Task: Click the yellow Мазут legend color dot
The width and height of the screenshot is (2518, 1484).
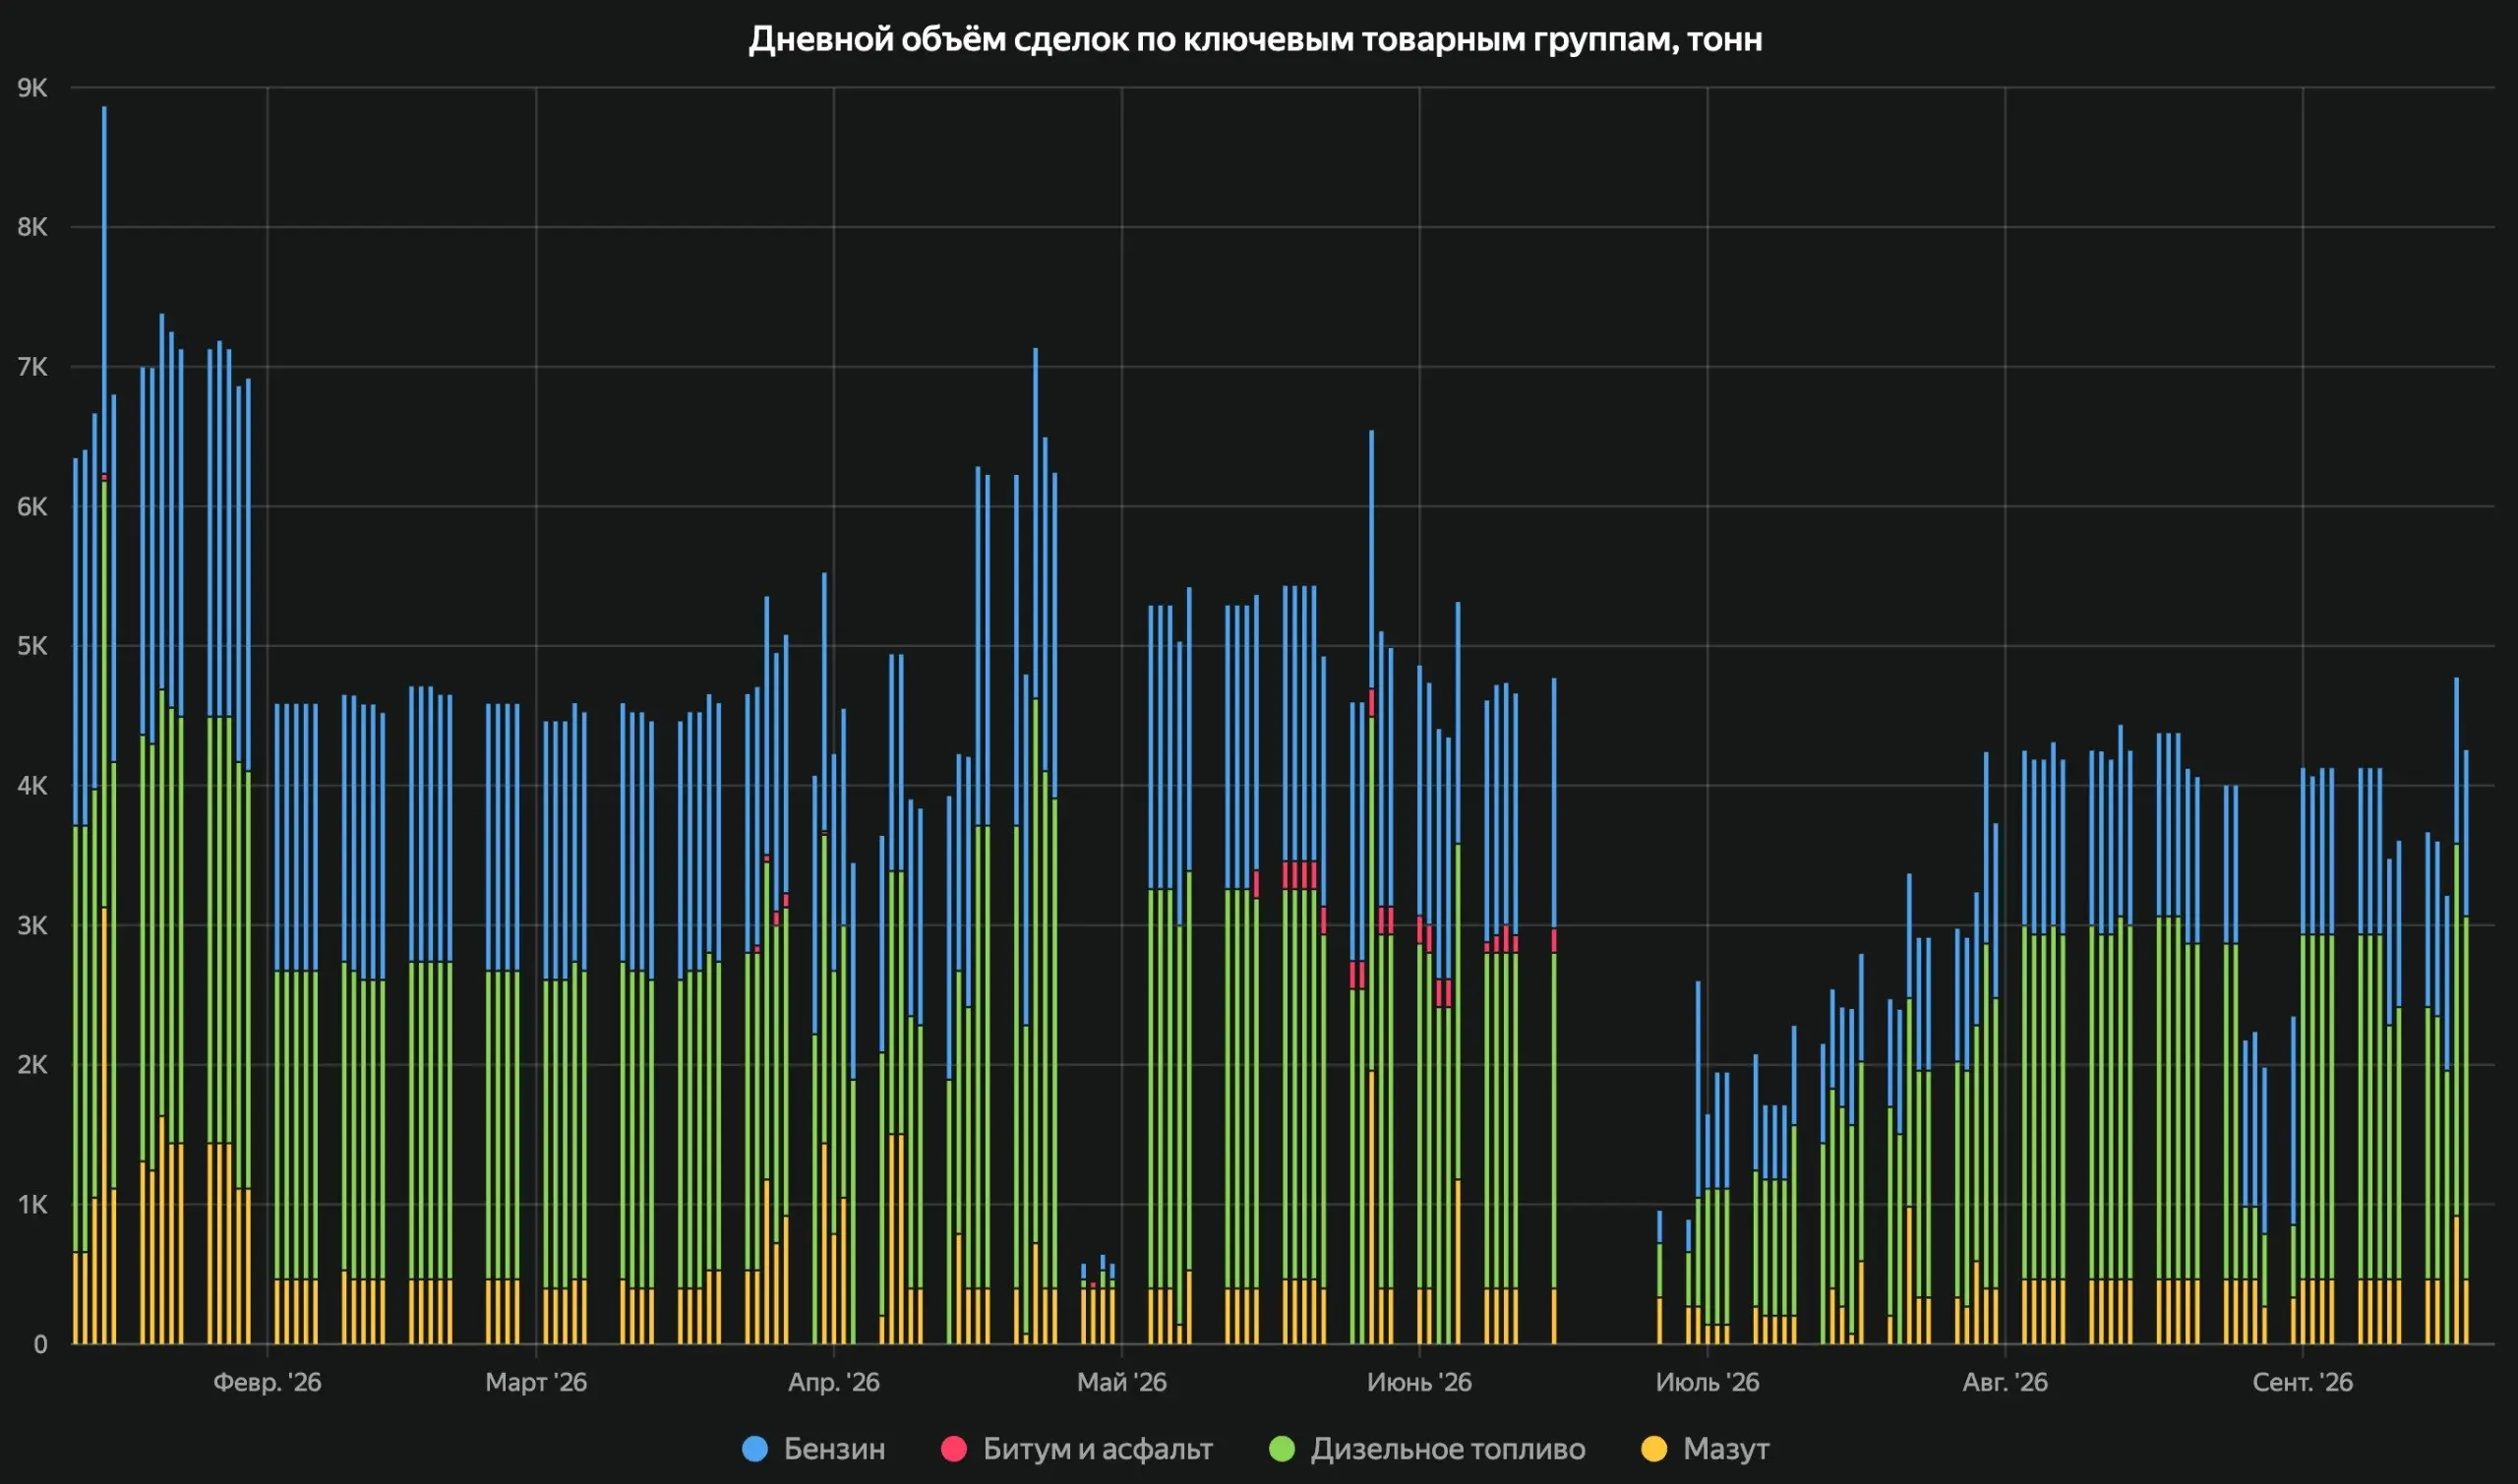Action: tap(1654, 1449)
